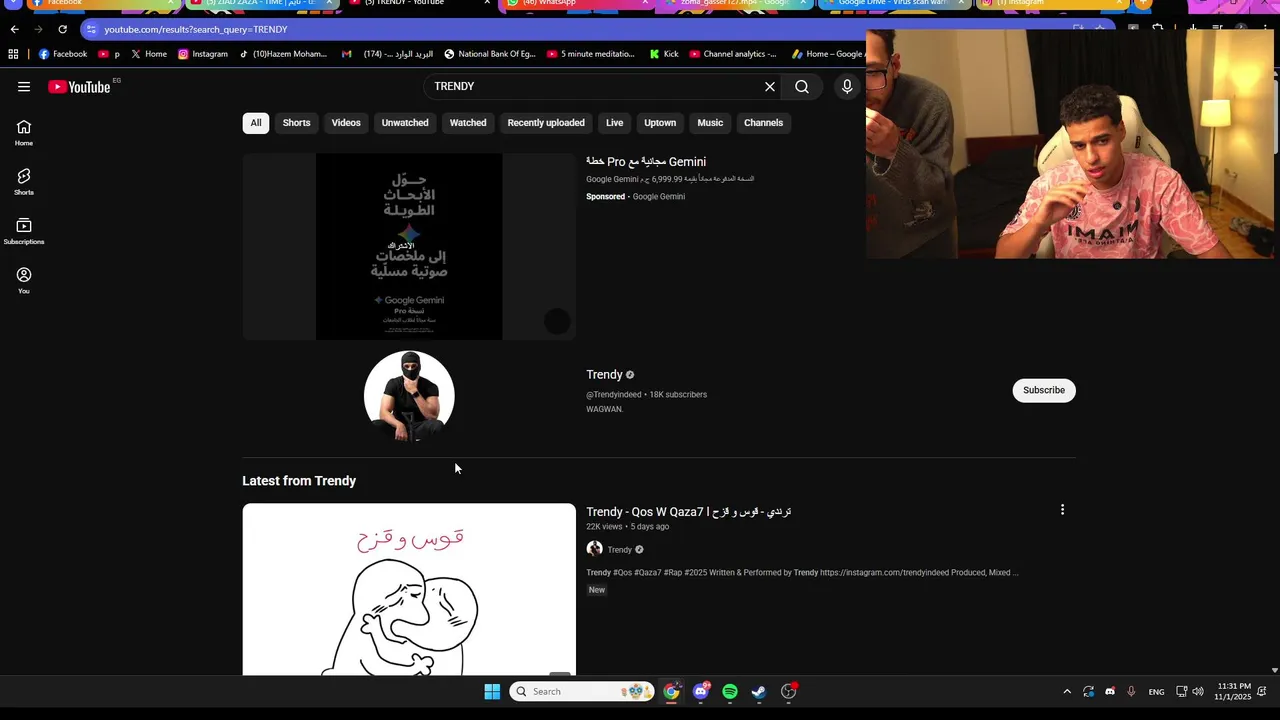The image size is (1280, 720).
Task: Click small Trendy avatar under the video title
Action: click(x=594, y=549)
